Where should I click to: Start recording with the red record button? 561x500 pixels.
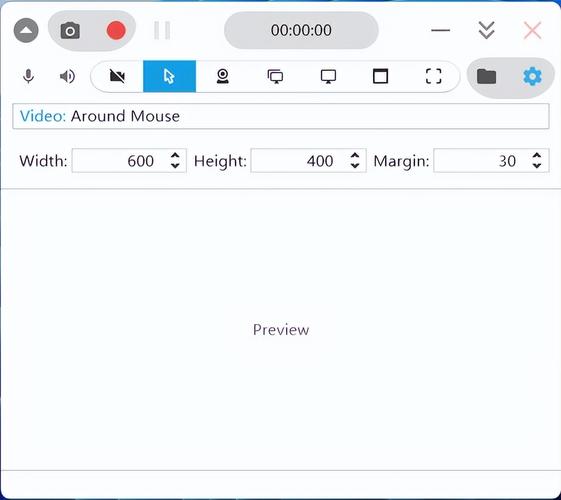pos(116,30)
